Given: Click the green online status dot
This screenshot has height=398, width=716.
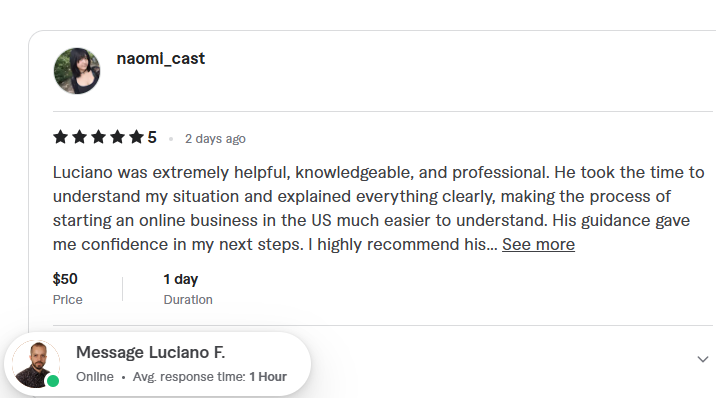Looking at the screenshot, I should tap(53, 381).
